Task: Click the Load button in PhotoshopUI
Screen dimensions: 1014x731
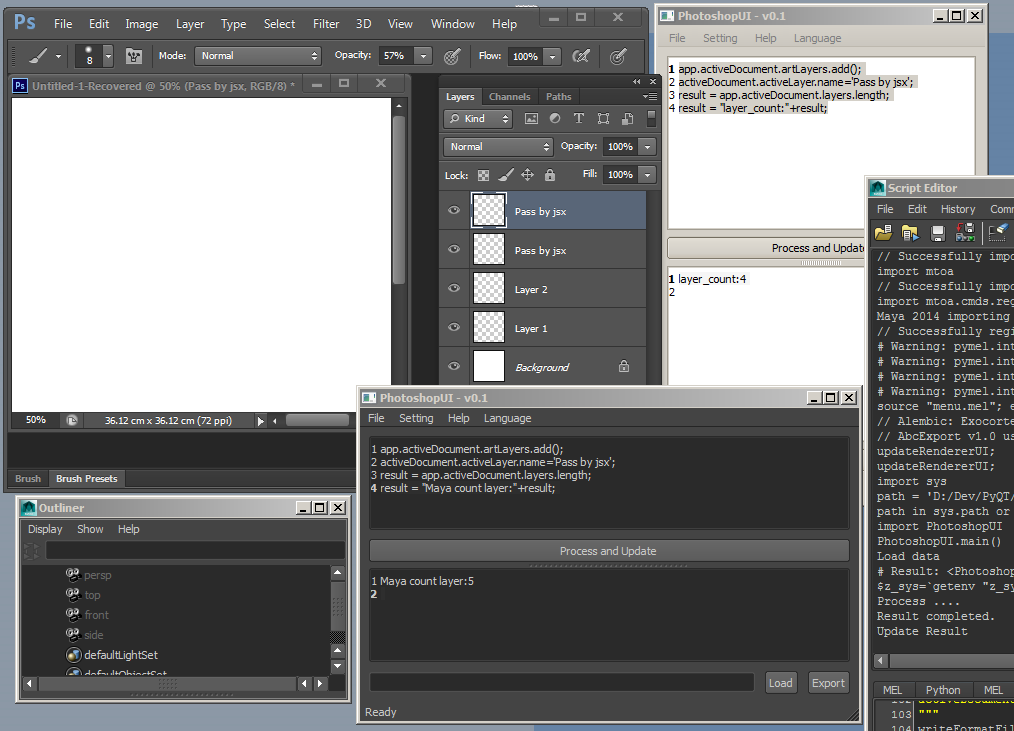Action: click(x=781, y=683)
